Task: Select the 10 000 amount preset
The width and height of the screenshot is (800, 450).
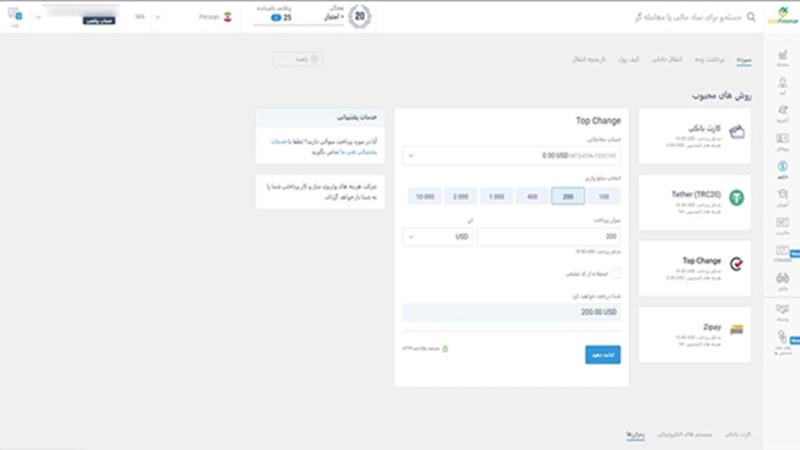Action: (424, 195)
